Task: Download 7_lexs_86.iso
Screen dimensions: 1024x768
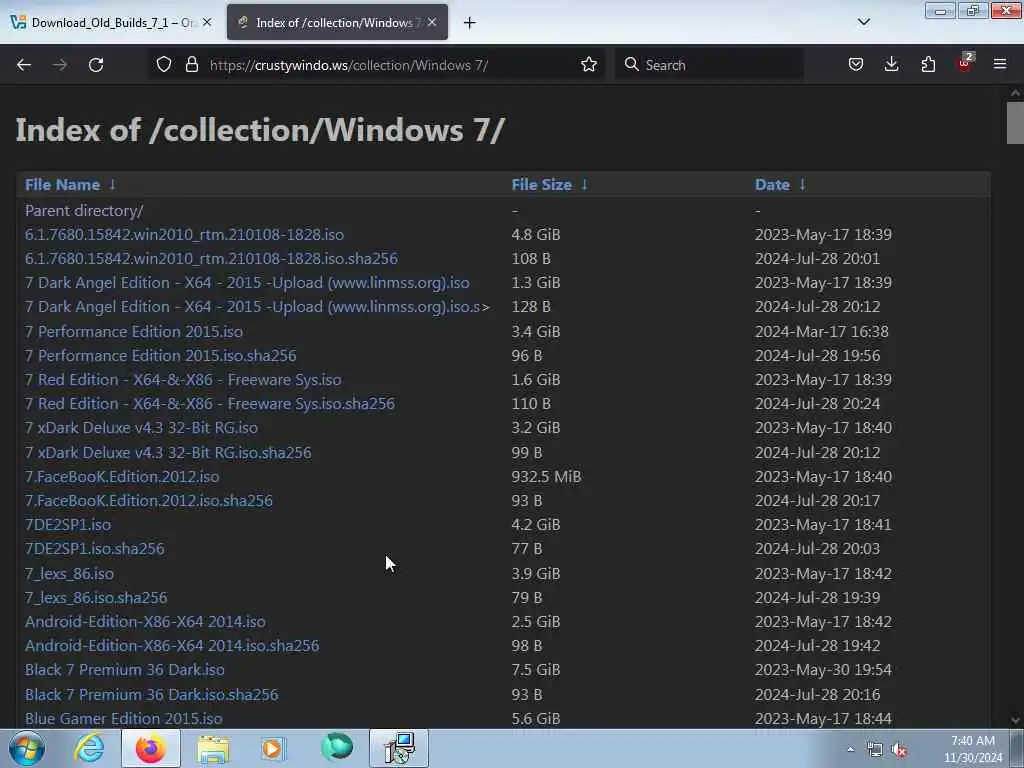Action: click(x=69, y=573)
